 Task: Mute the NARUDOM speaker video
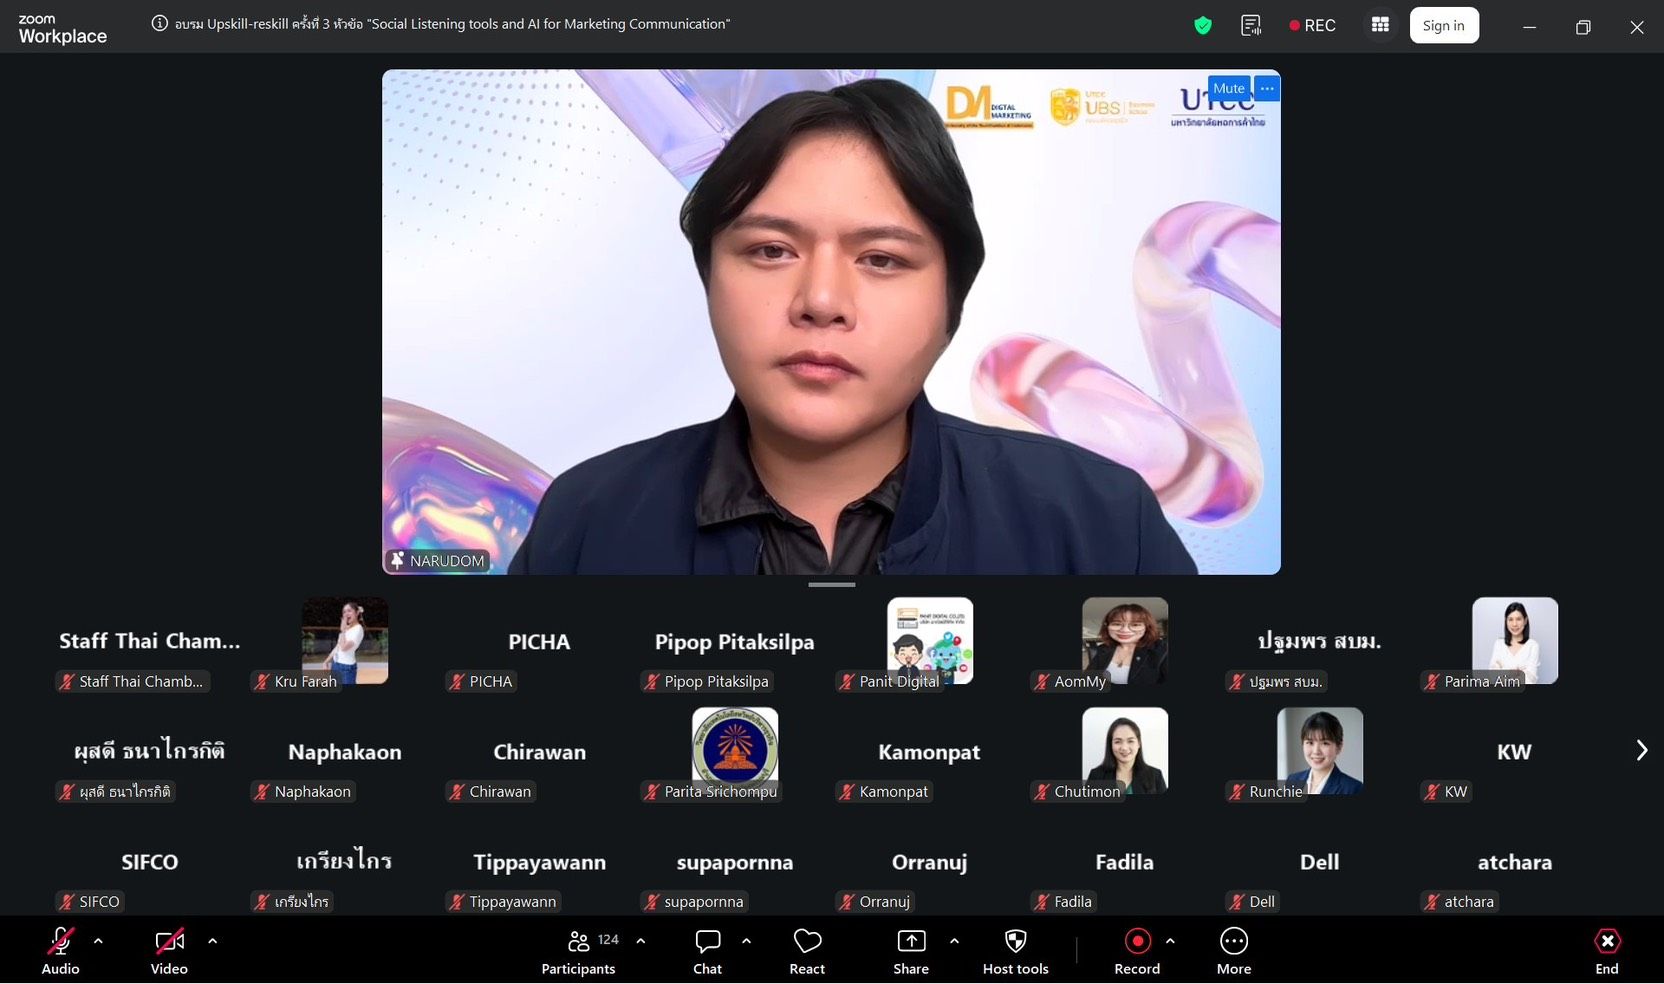coord(1229,88)
